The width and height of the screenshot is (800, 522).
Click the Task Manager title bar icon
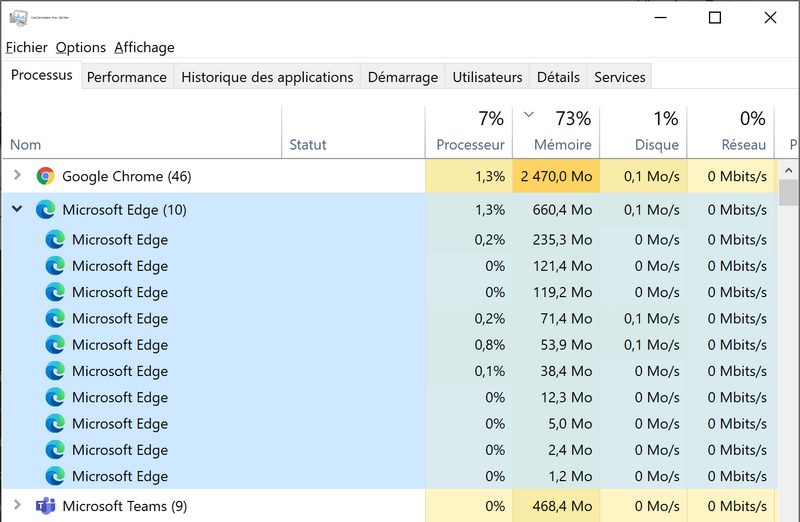[x=18, y=17]
